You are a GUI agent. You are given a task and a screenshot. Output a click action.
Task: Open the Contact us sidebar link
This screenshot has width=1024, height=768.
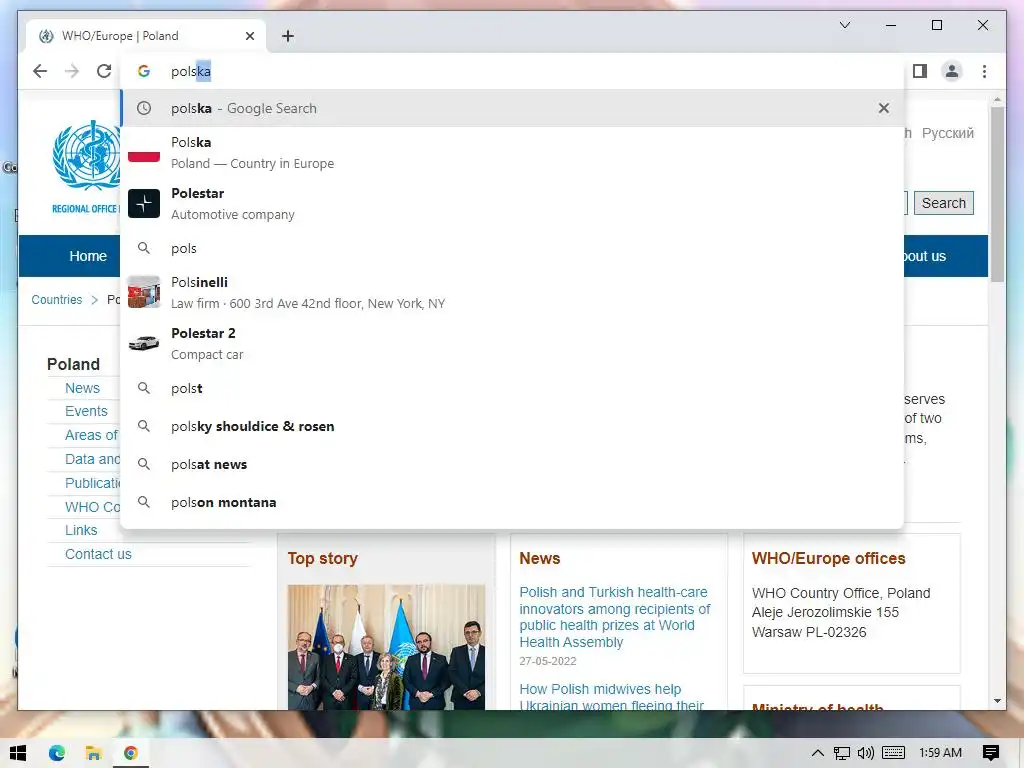tap(98, 554)
